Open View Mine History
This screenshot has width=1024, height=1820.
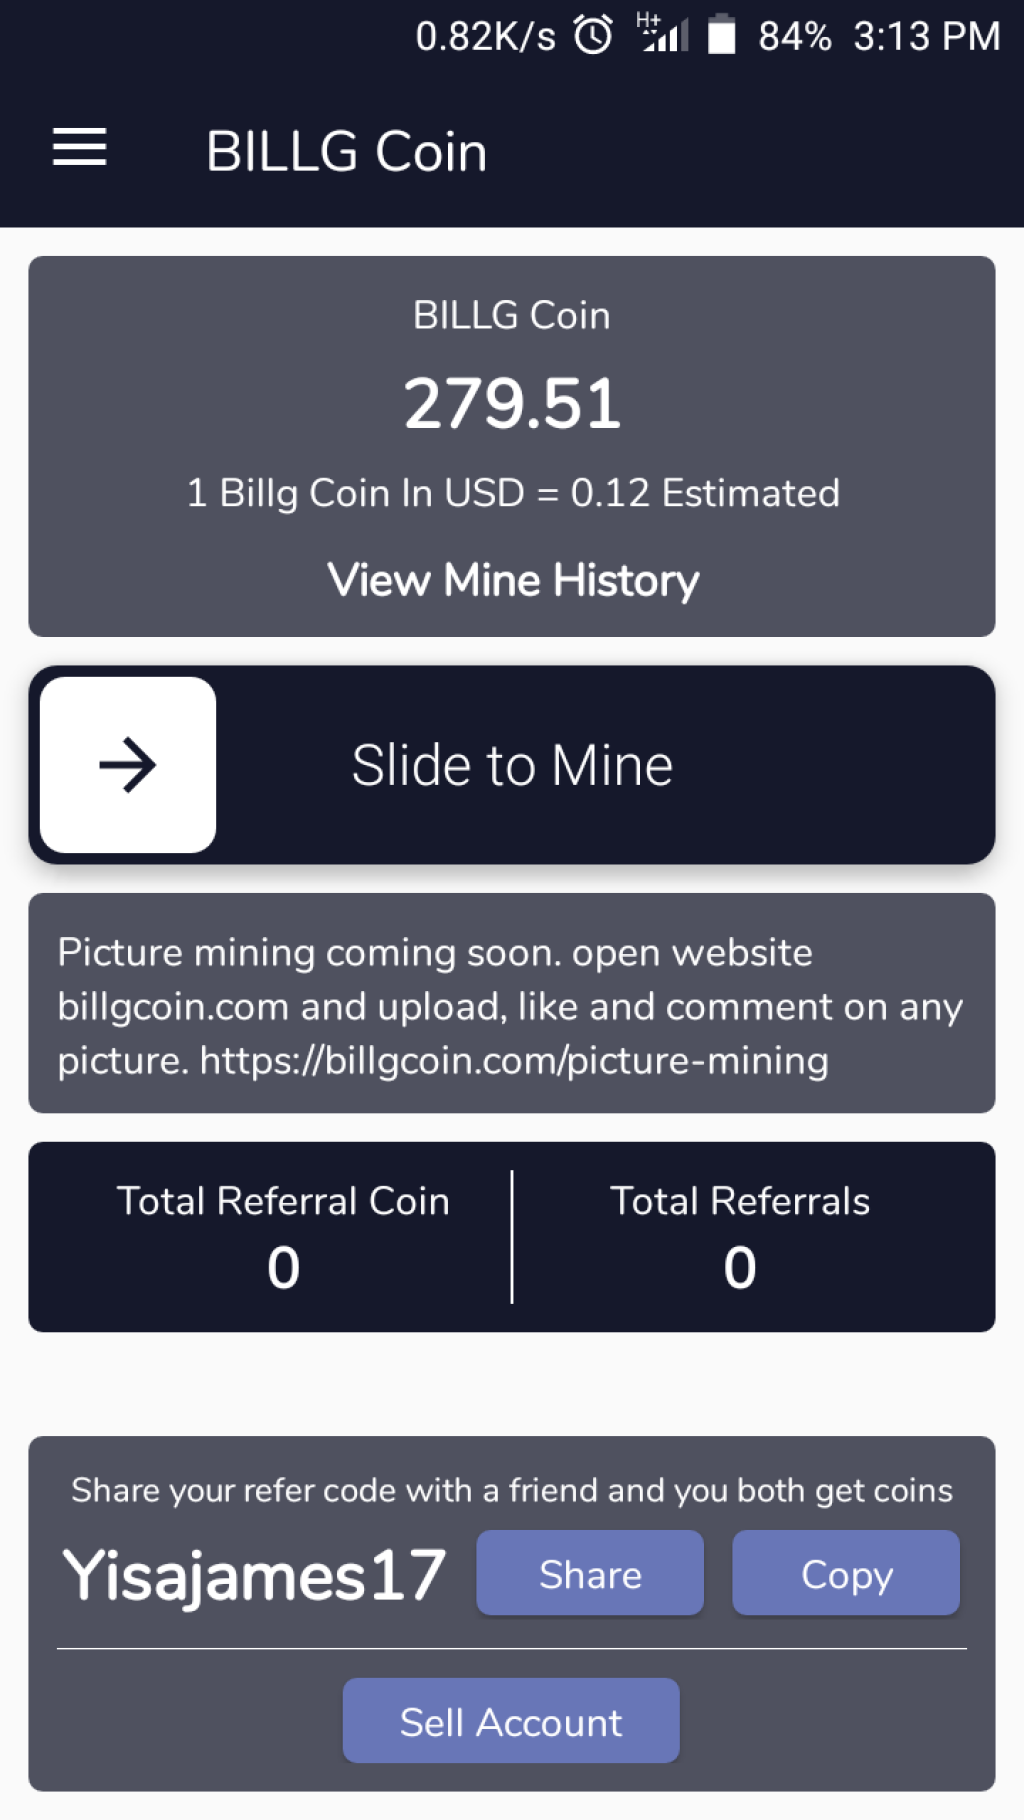[513, 581]
